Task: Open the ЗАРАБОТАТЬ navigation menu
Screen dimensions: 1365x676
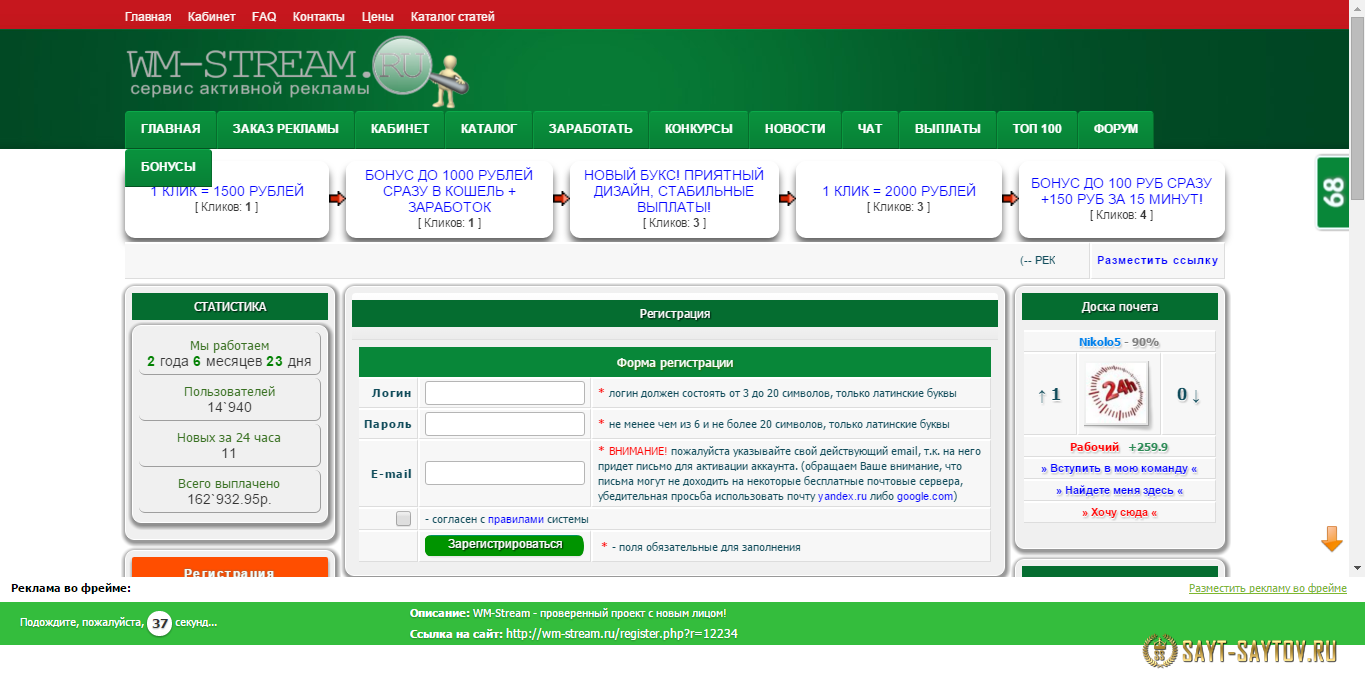Action: coord(590,129)
